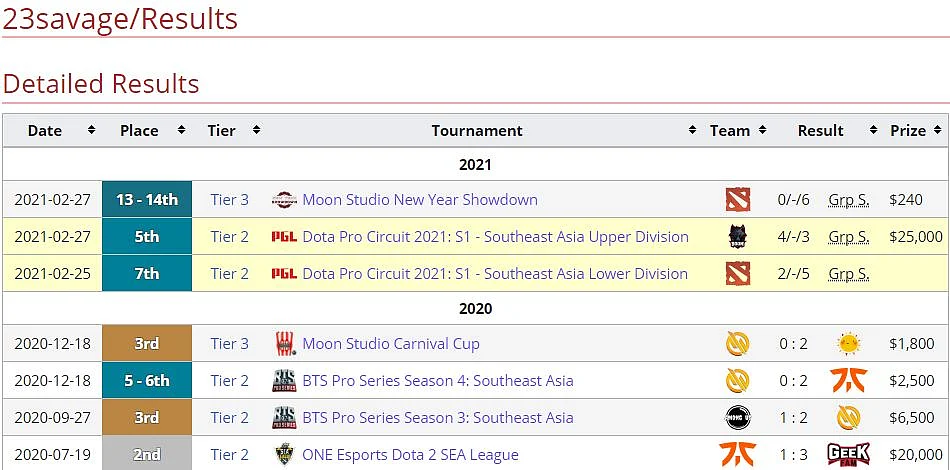Click the Geek Fam opponent logo

[x=848, y=454]
